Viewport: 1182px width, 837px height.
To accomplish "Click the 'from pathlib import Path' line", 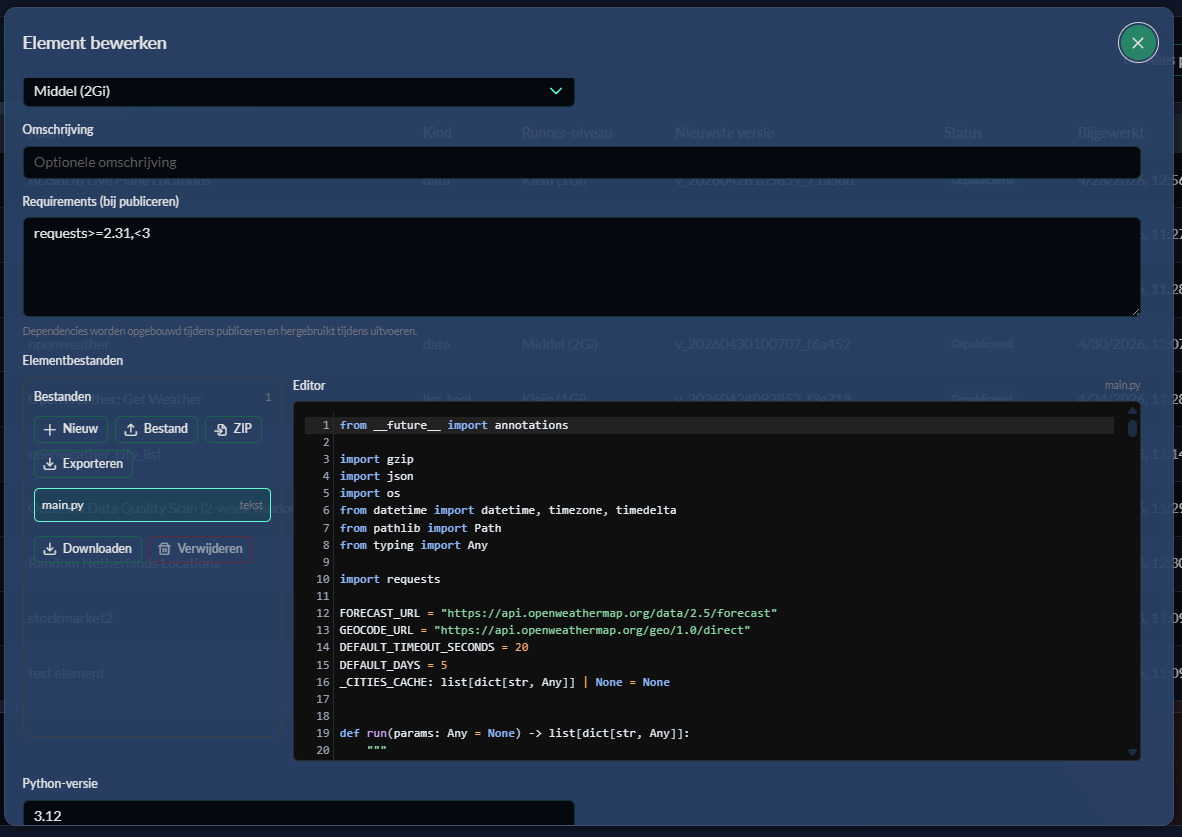I will [420, 528].
